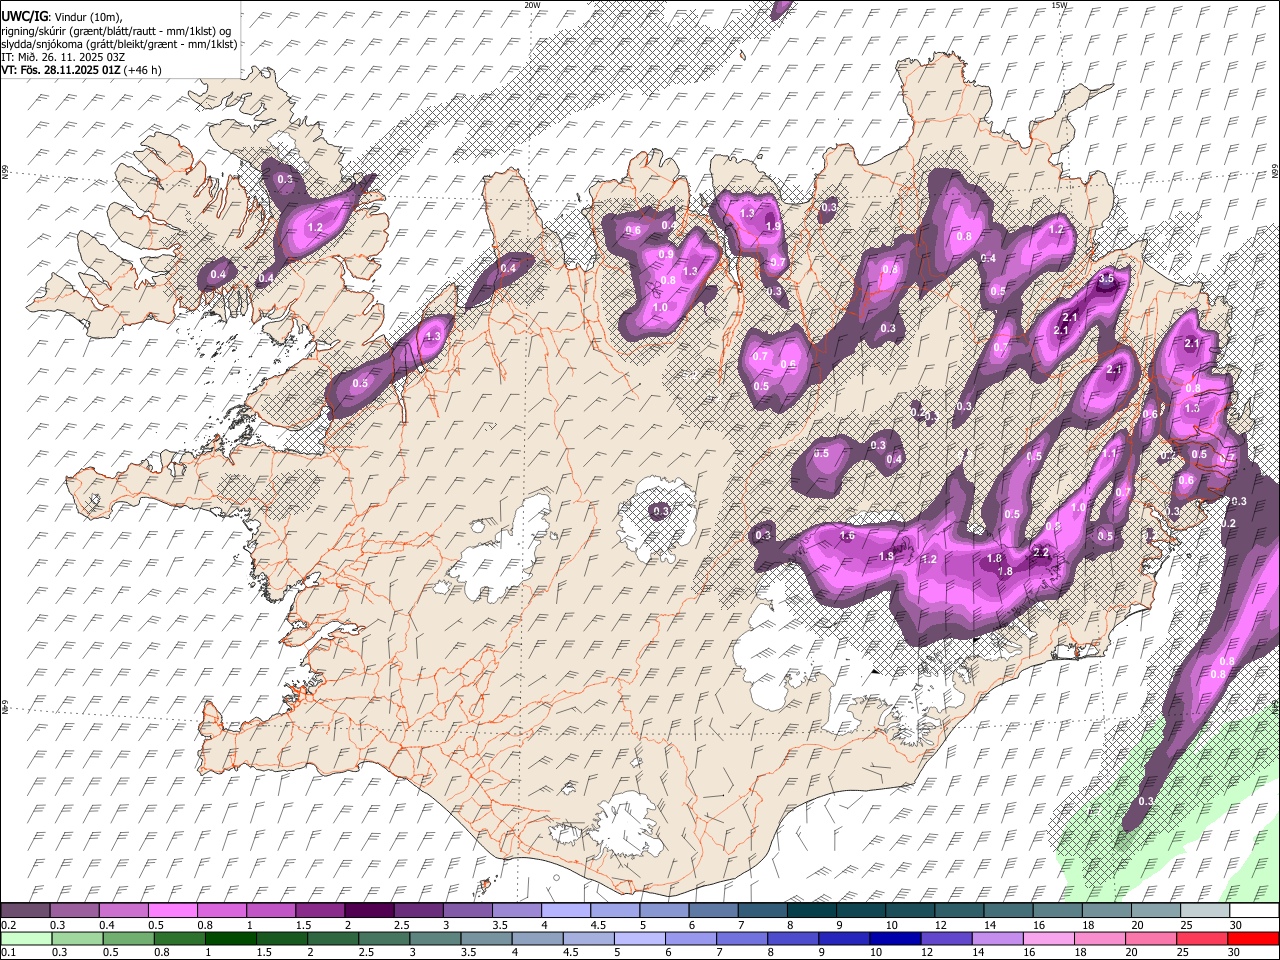Click the pale green 0.1–0.3 rain legend swatch
Screen dimensions: 1280x960
coord(25,938)
